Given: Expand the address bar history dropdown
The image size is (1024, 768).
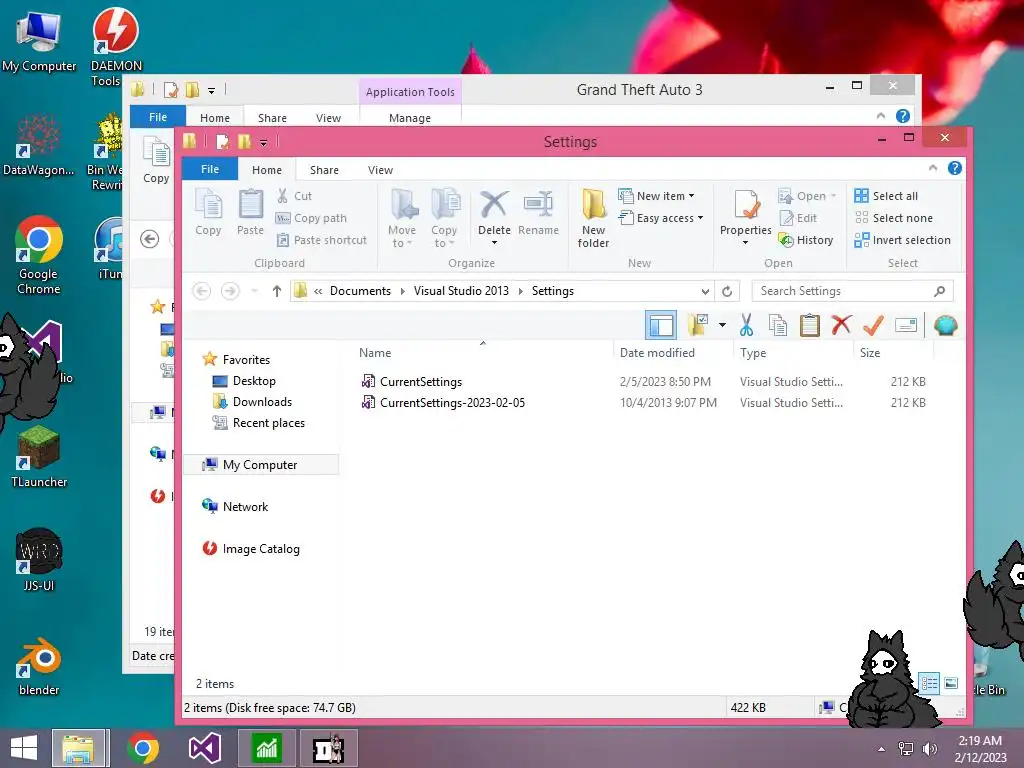Looking at the screenshot, I should click(705, 291).
